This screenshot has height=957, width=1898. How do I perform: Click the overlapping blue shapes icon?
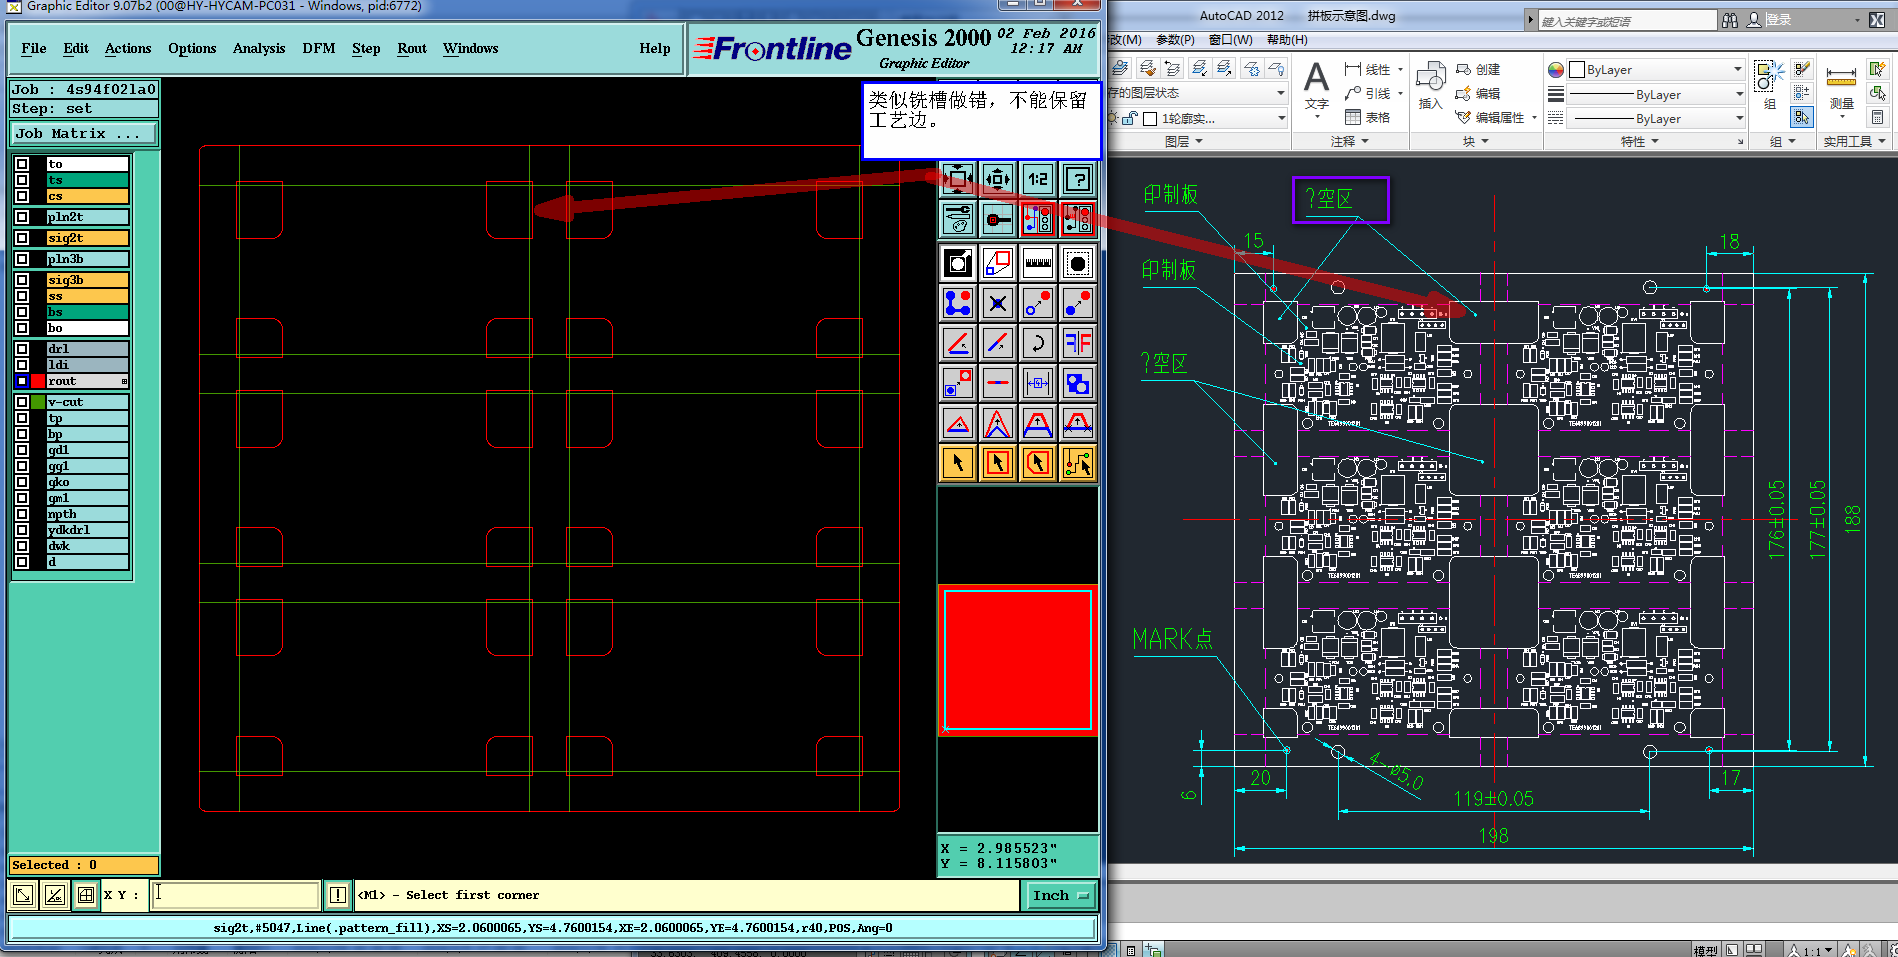pos(1078,383)
